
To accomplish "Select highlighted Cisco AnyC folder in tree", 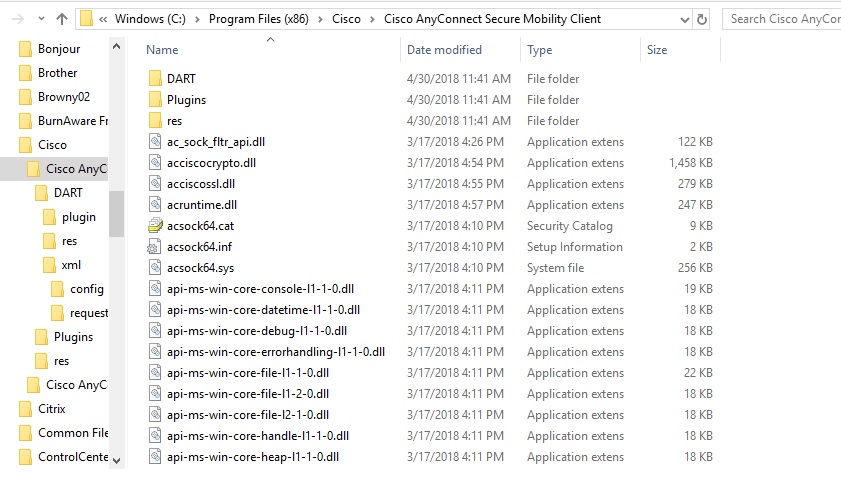I will click(x=54, y=169).
